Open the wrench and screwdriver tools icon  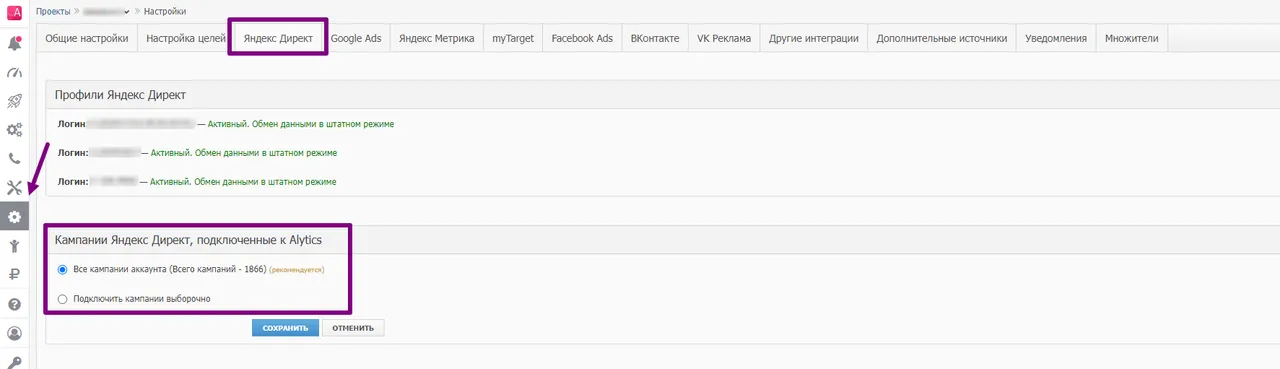14,187
